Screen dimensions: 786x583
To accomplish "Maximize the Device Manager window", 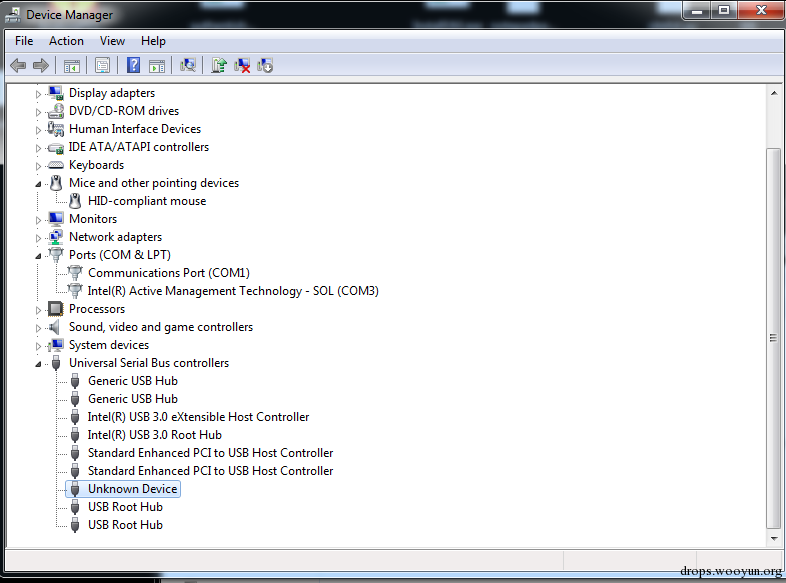I will tap(724, 10).
